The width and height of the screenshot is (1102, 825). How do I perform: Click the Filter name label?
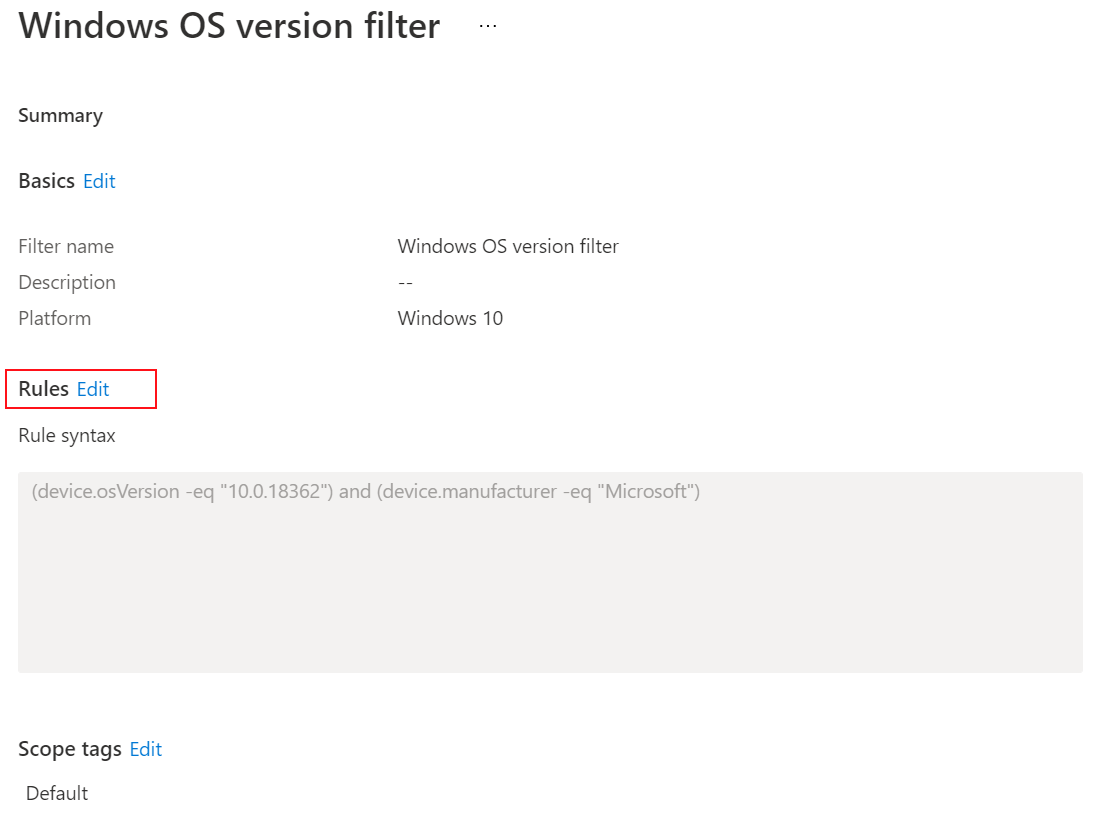65,246
